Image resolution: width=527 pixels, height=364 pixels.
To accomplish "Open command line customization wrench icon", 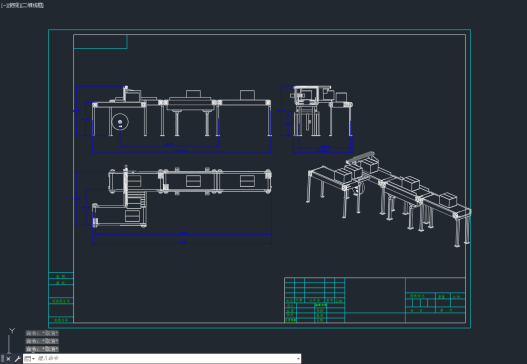I will click(x=17, y=359).
